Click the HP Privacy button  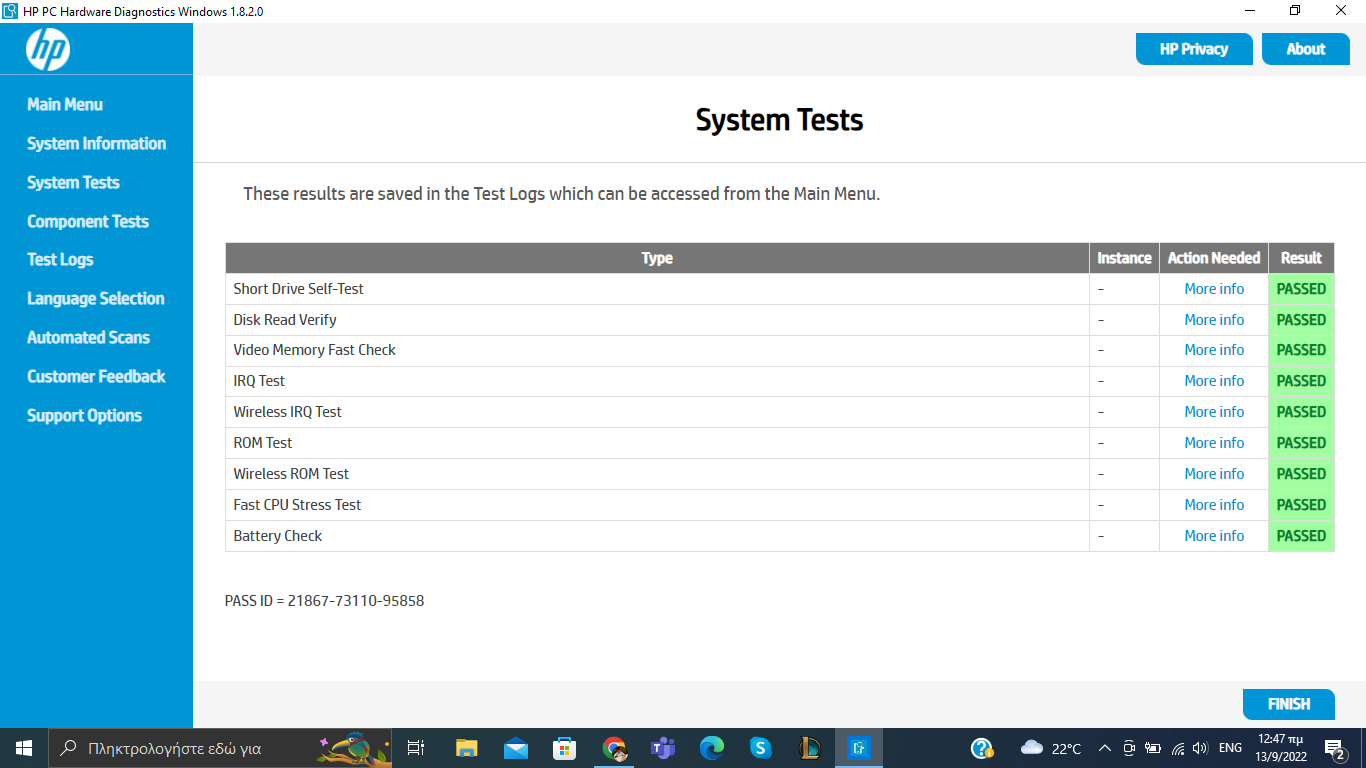tap(1194, 49)
